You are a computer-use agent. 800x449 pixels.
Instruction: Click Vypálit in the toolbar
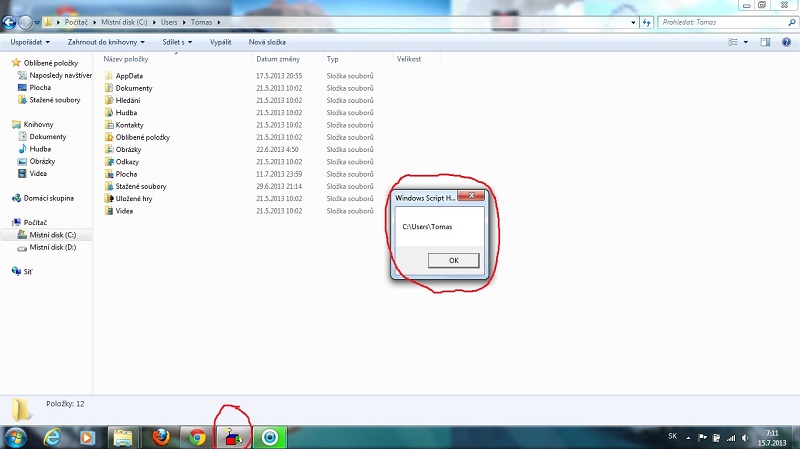[x=220, y=42]
